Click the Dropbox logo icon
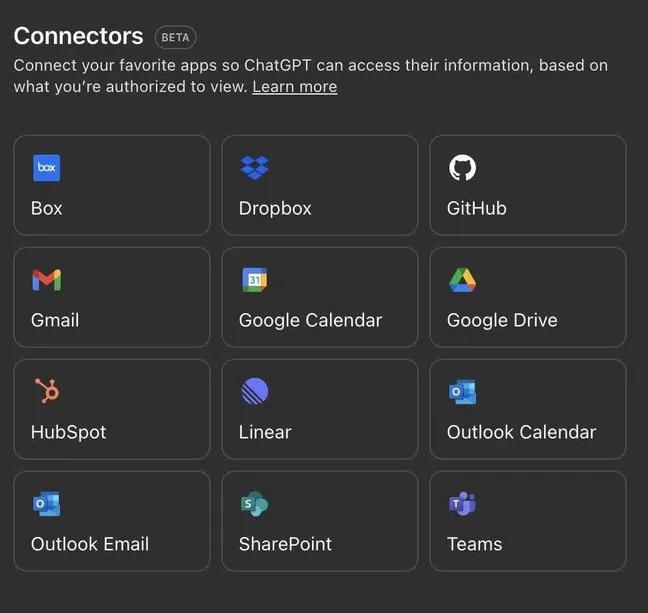 254,168
